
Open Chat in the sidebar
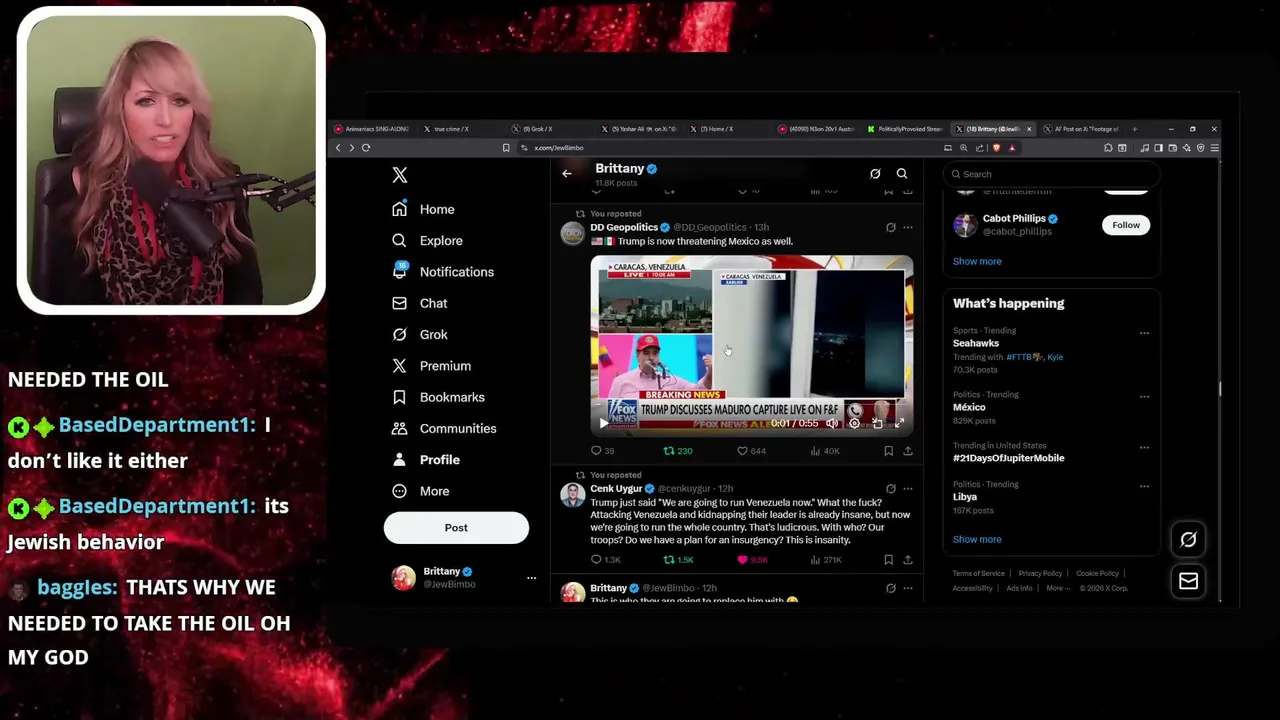coord(420,303)
